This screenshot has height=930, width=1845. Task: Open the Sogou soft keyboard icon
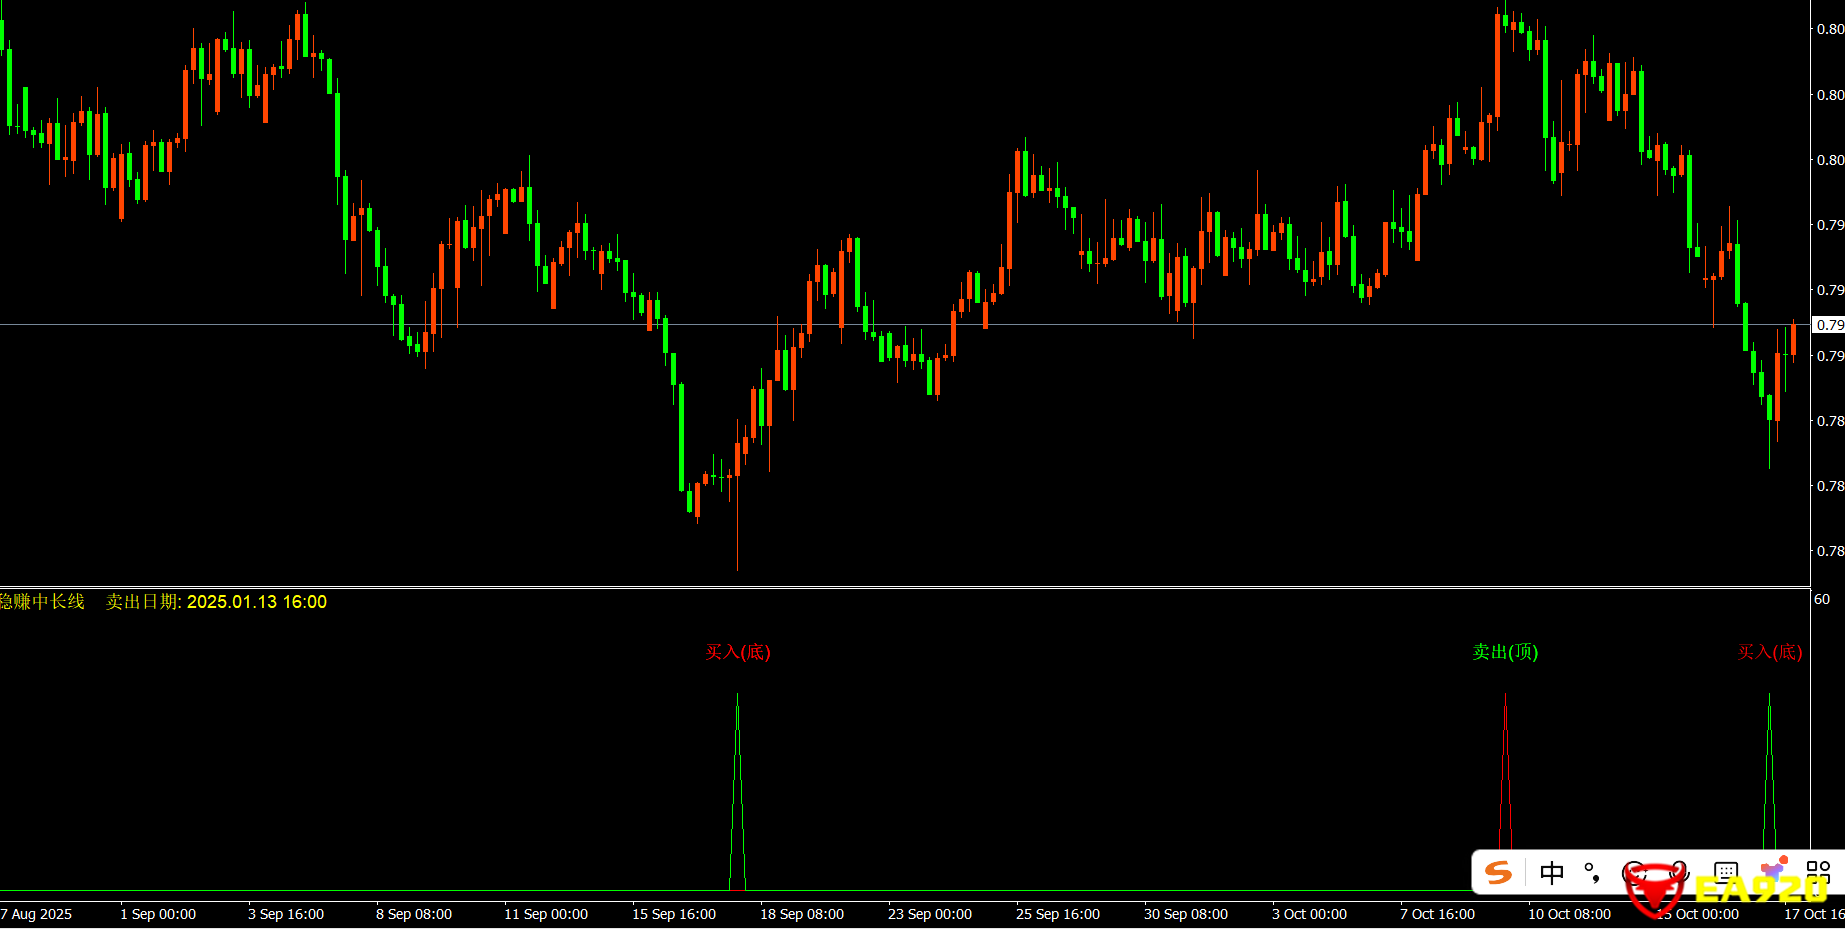point(1726,872)
